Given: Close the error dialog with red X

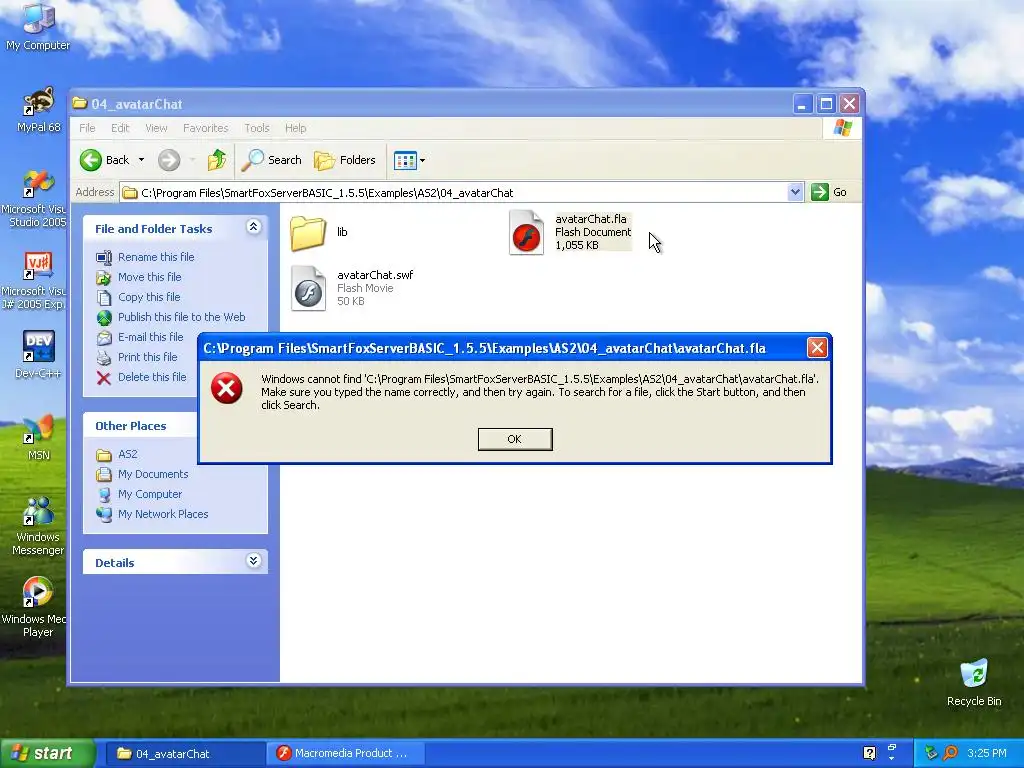Looking at the screenshot, I should pyautogui.click(x=817, y=347).
